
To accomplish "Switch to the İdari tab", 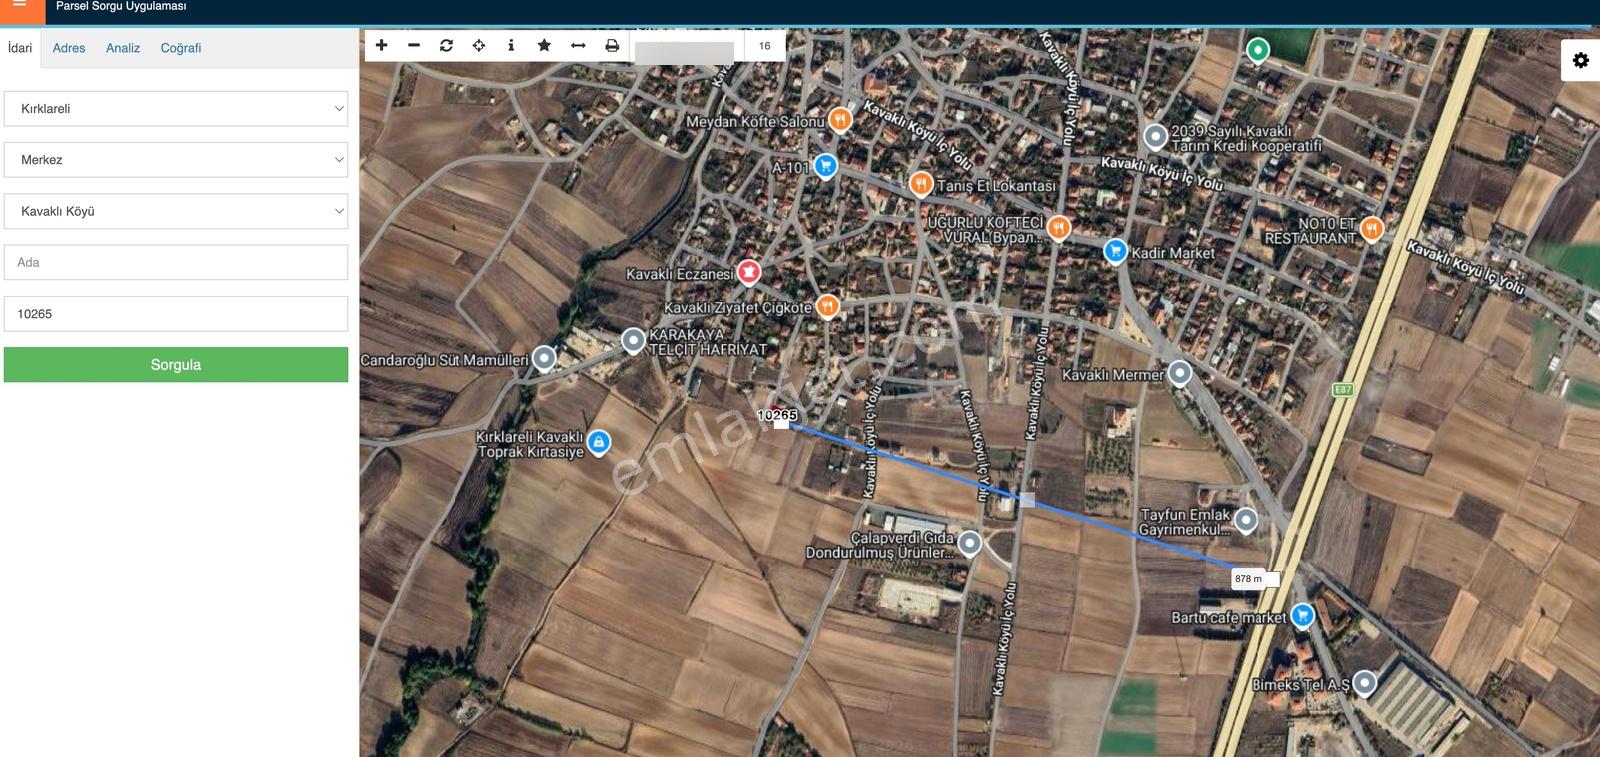I will (x=20, y=48).
